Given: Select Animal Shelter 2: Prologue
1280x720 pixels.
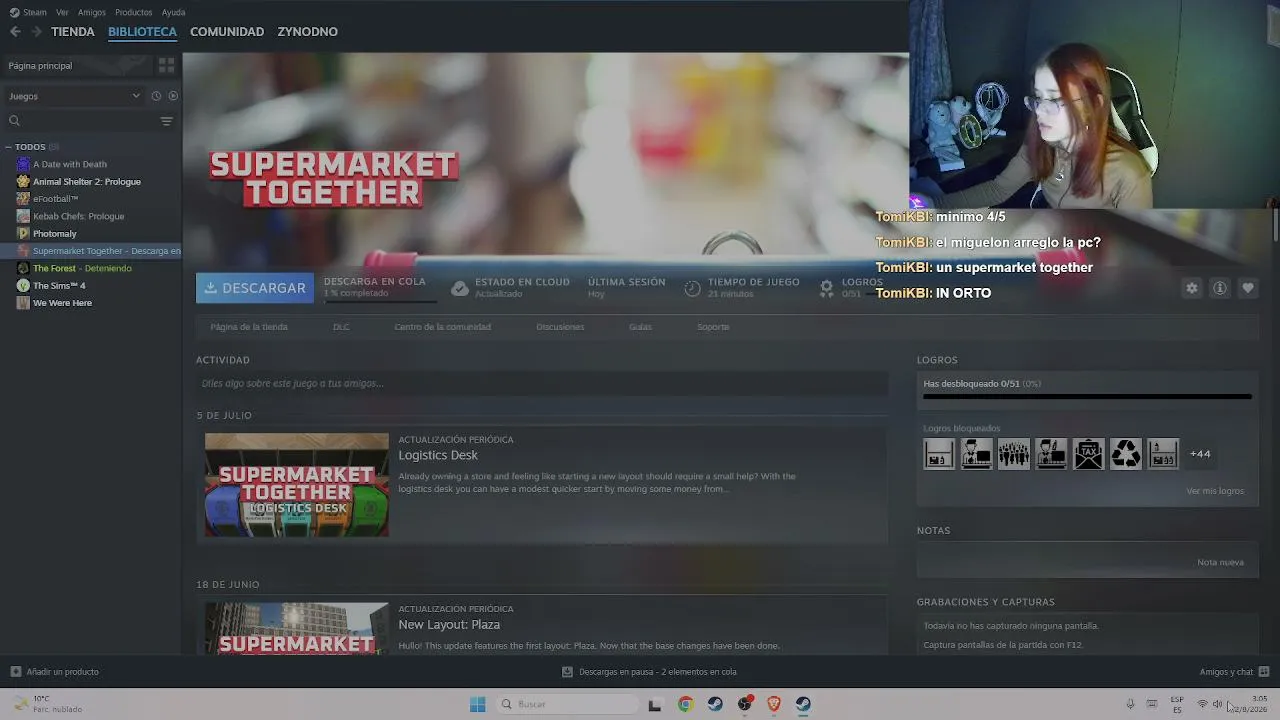Looking at the screenshot, I should (x=87, y=182).
